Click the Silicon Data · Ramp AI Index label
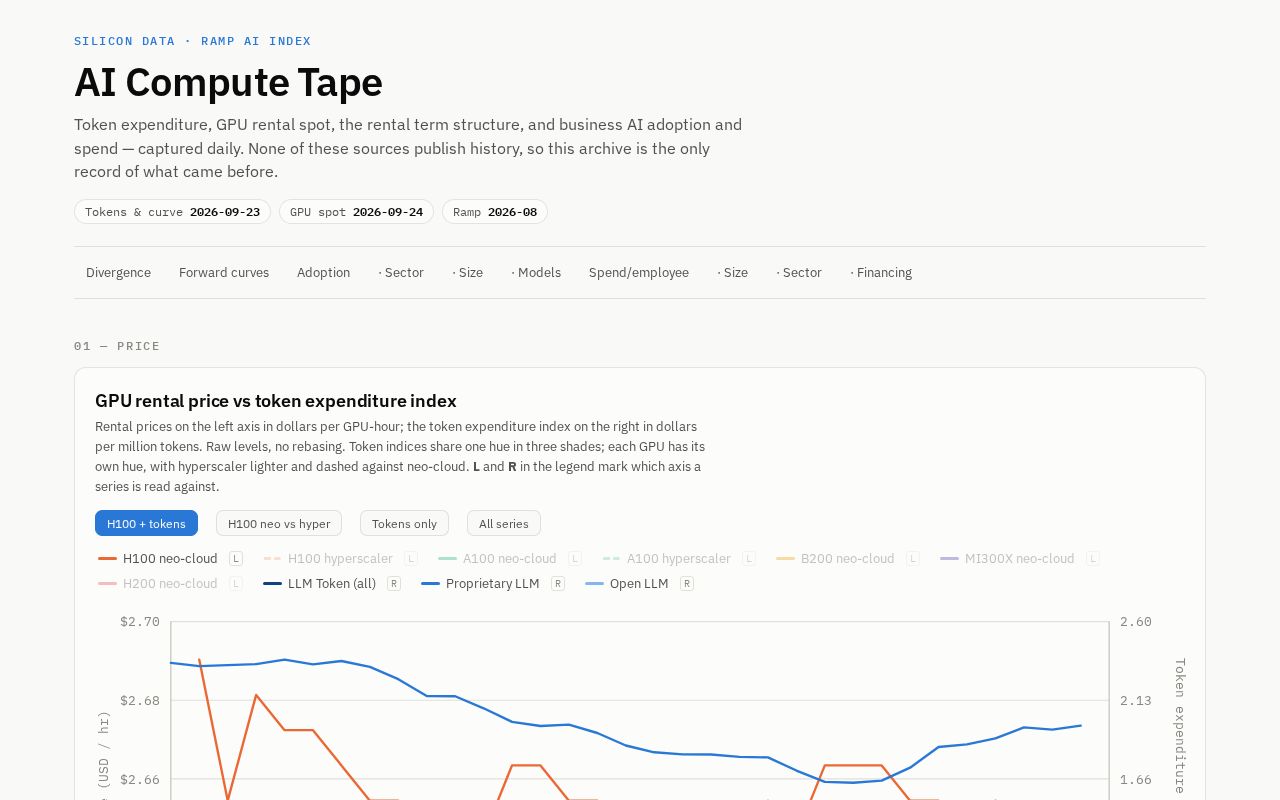Viewport: 1280px width, 800px height. point(192,41)
